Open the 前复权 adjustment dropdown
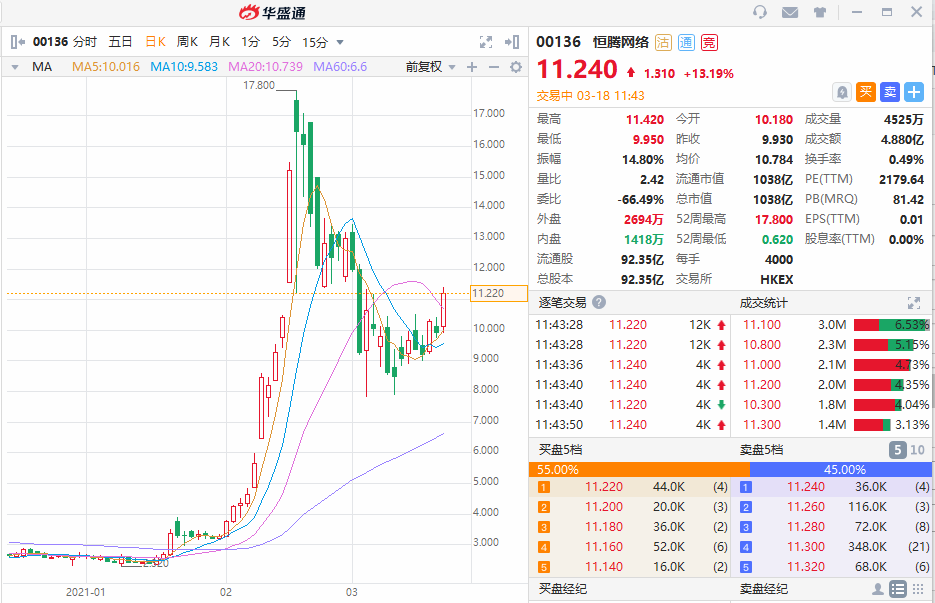The width and height of the screenshot is (935, 603). coord(431,67)
